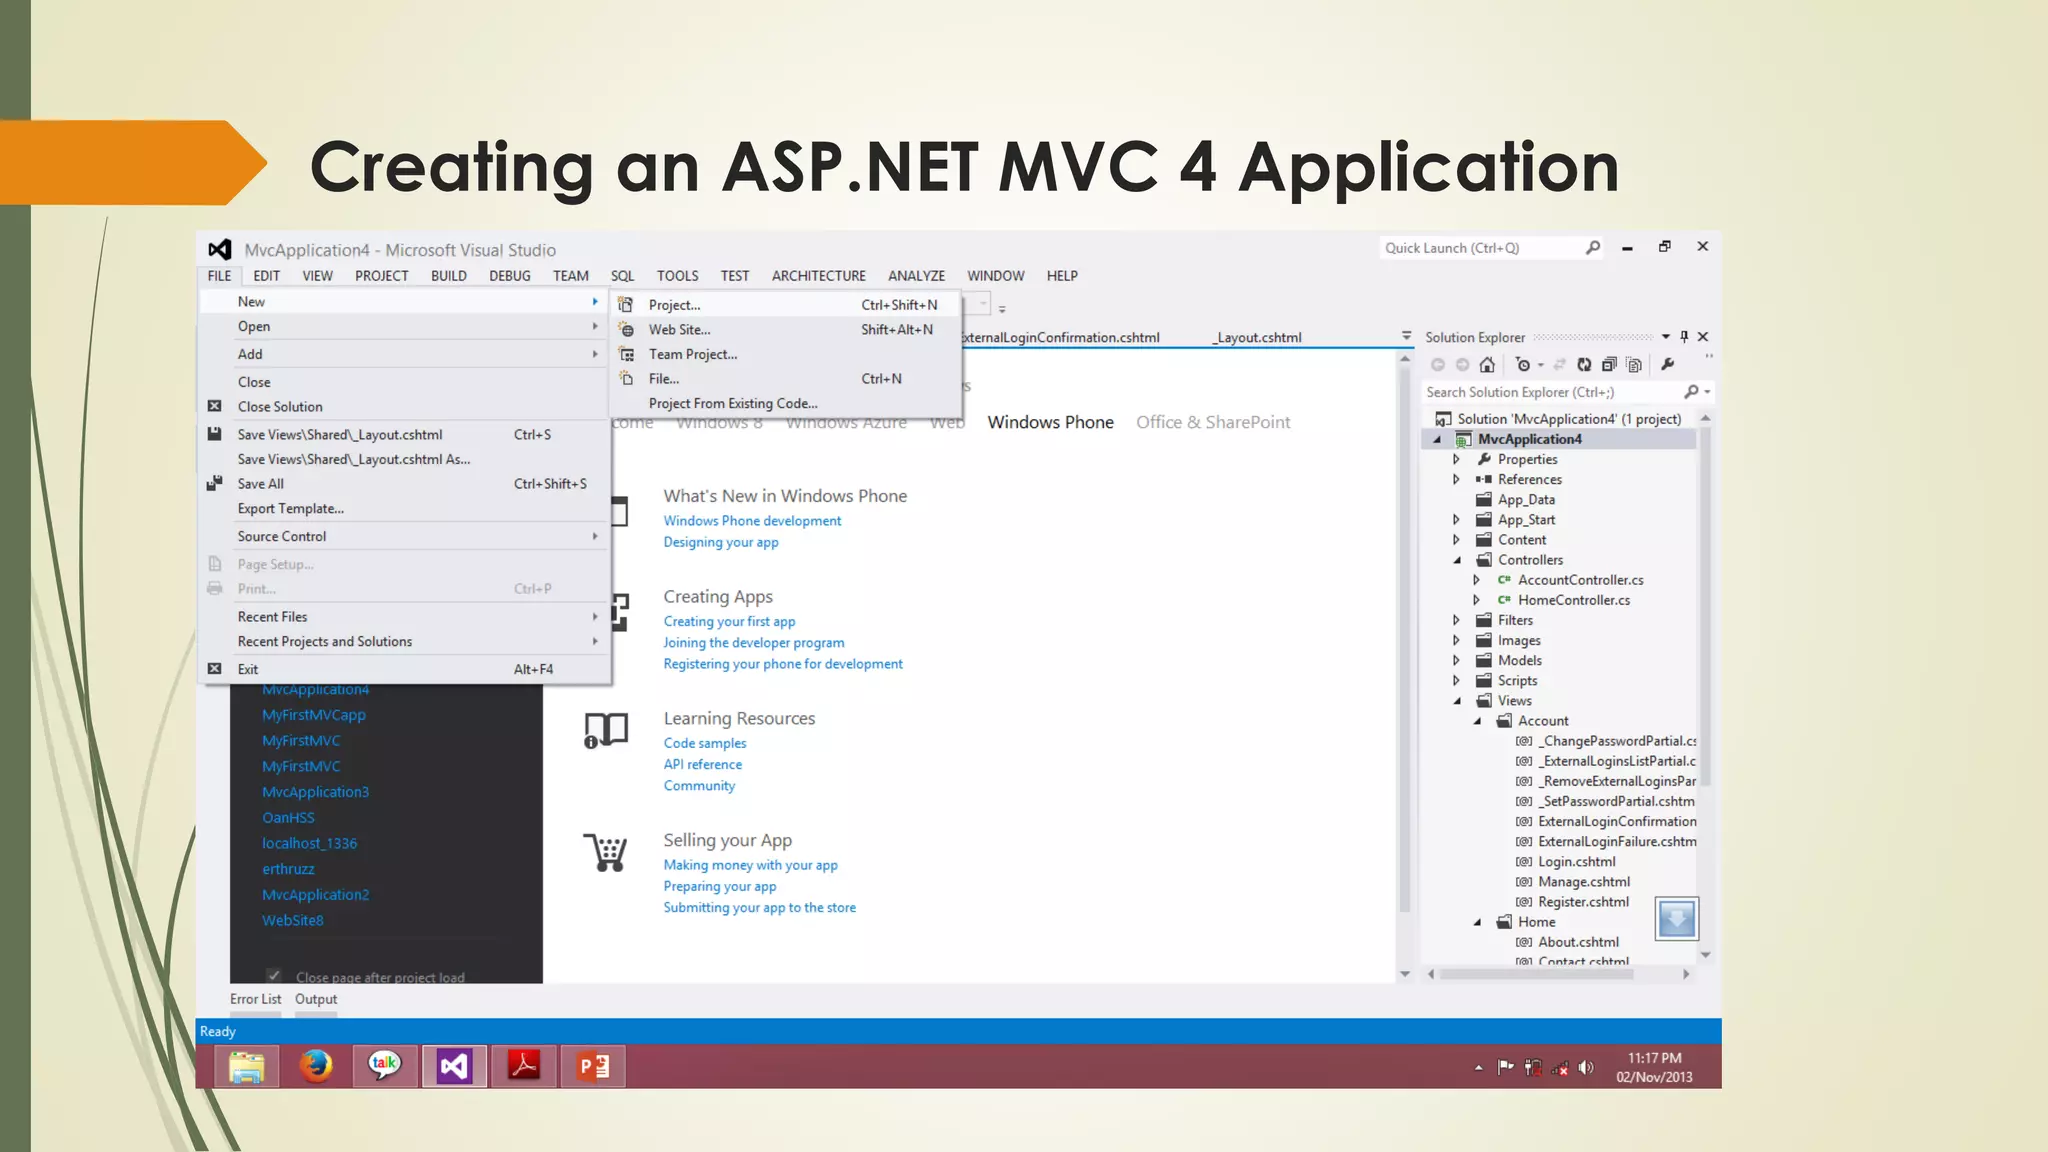Expand the Models folder
This screenshot has height=1152, width=2048.
click(1456, 660)
